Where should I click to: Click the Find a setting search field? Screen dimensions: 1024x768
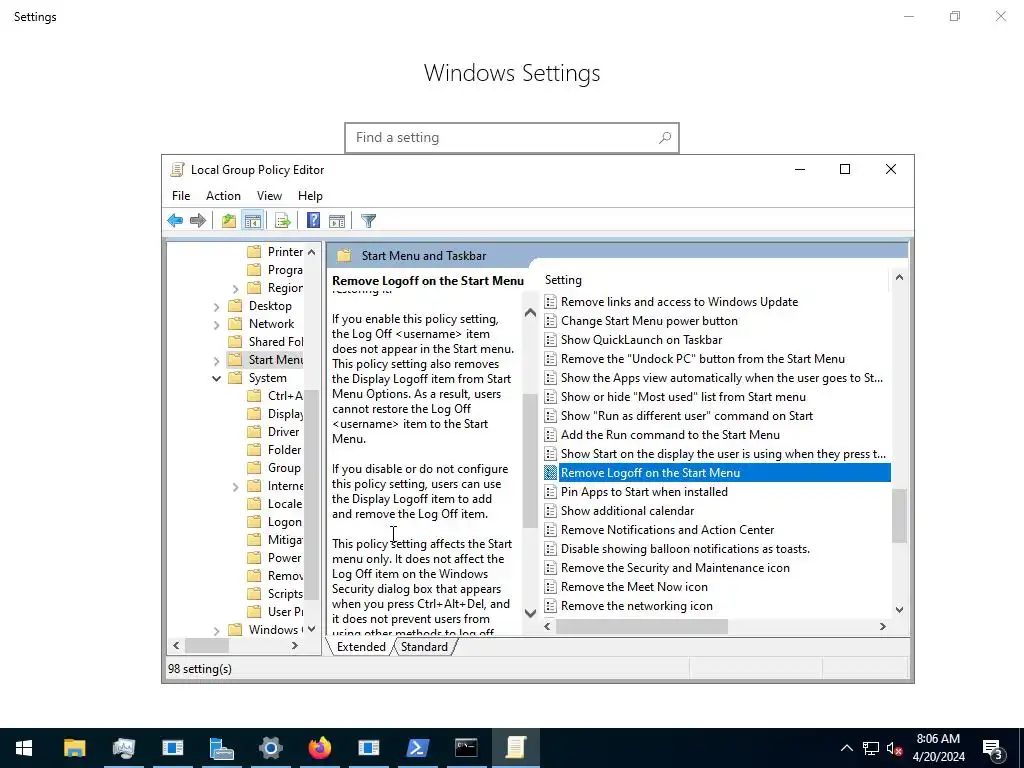pyautogui.click(x=512, y=138)
